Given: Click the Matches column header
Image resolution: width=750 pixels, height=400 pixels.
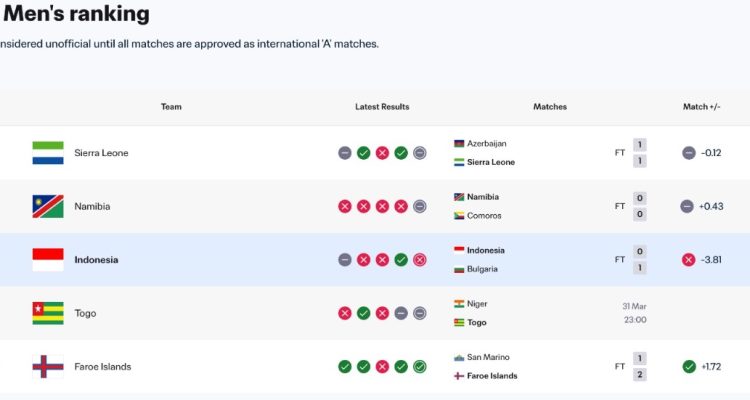Looking at the screenshot, I should [550, 107].
